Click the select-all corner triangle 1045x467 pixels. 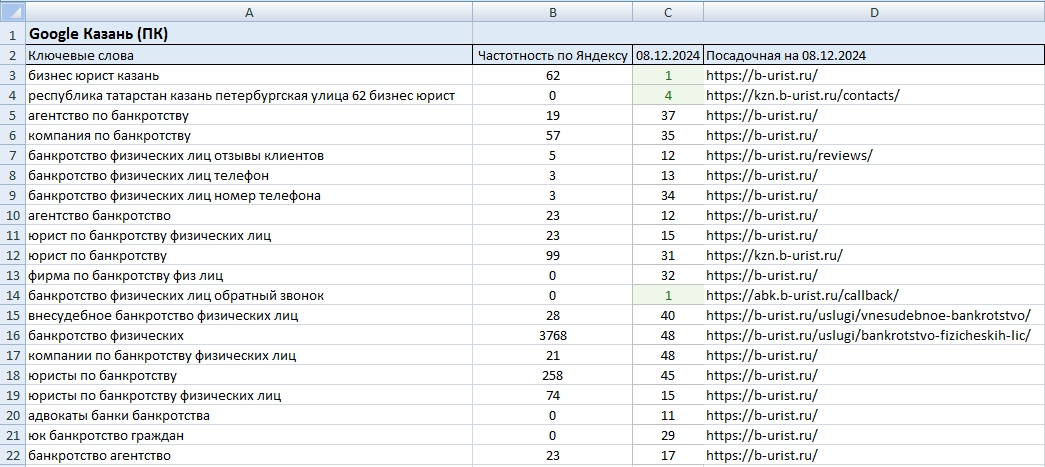[x=13, y=11]
